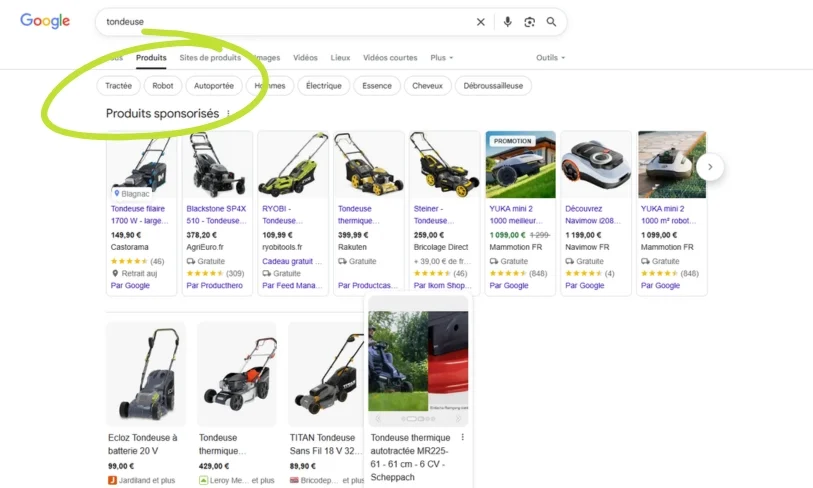Open YUKA mini 2 1000 meilleur link

(x=516, y=215)
